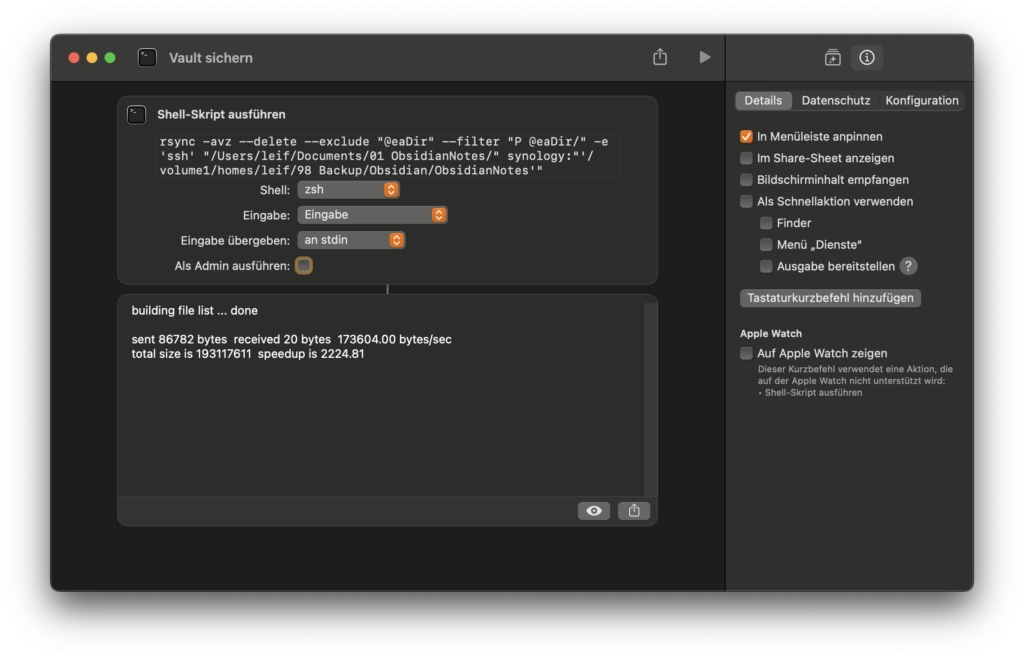Enable Bildschirminhalt empfangen

[746, 180]
